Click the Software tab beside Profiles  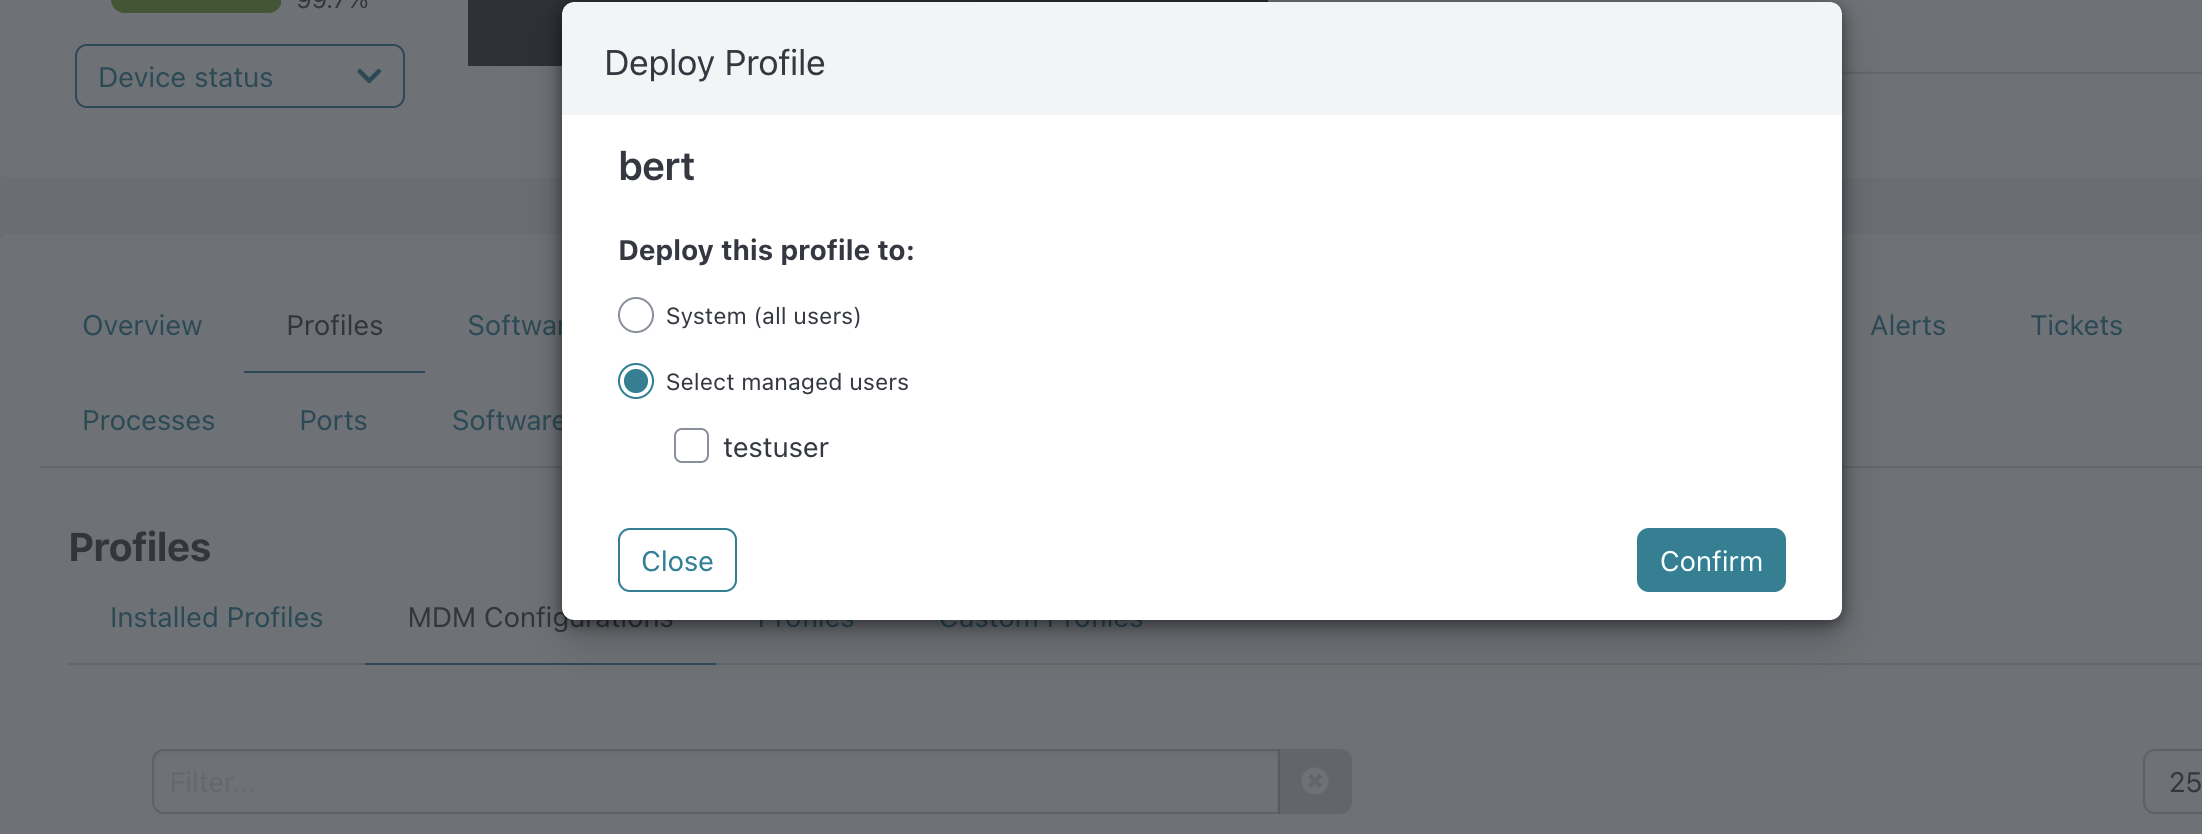tap(515, 325)
